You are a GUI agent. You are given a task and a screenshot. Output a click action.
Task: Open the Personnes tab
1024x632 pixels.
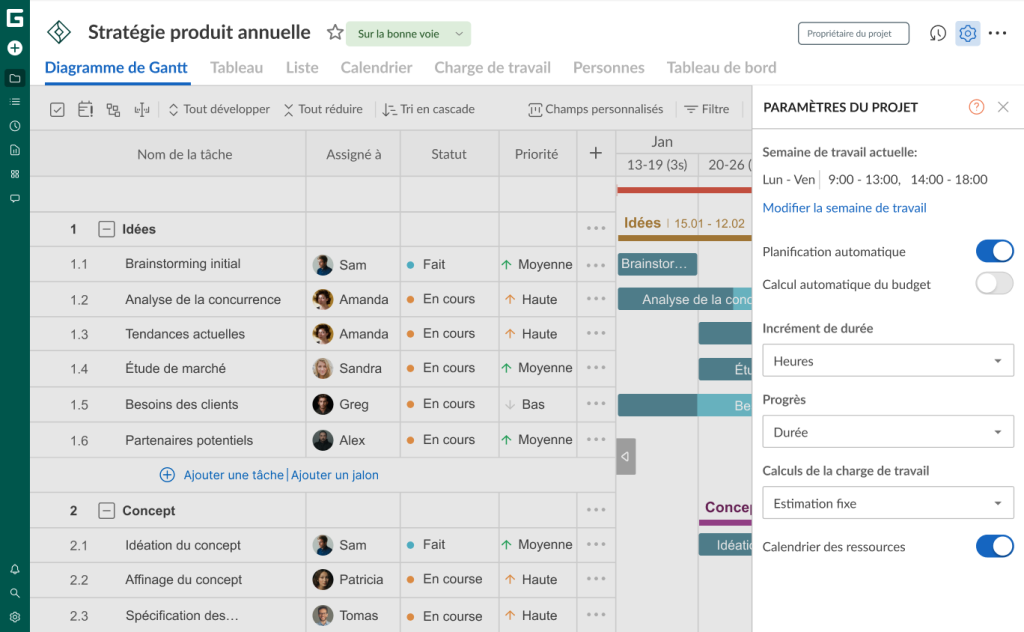coord(609,67)
